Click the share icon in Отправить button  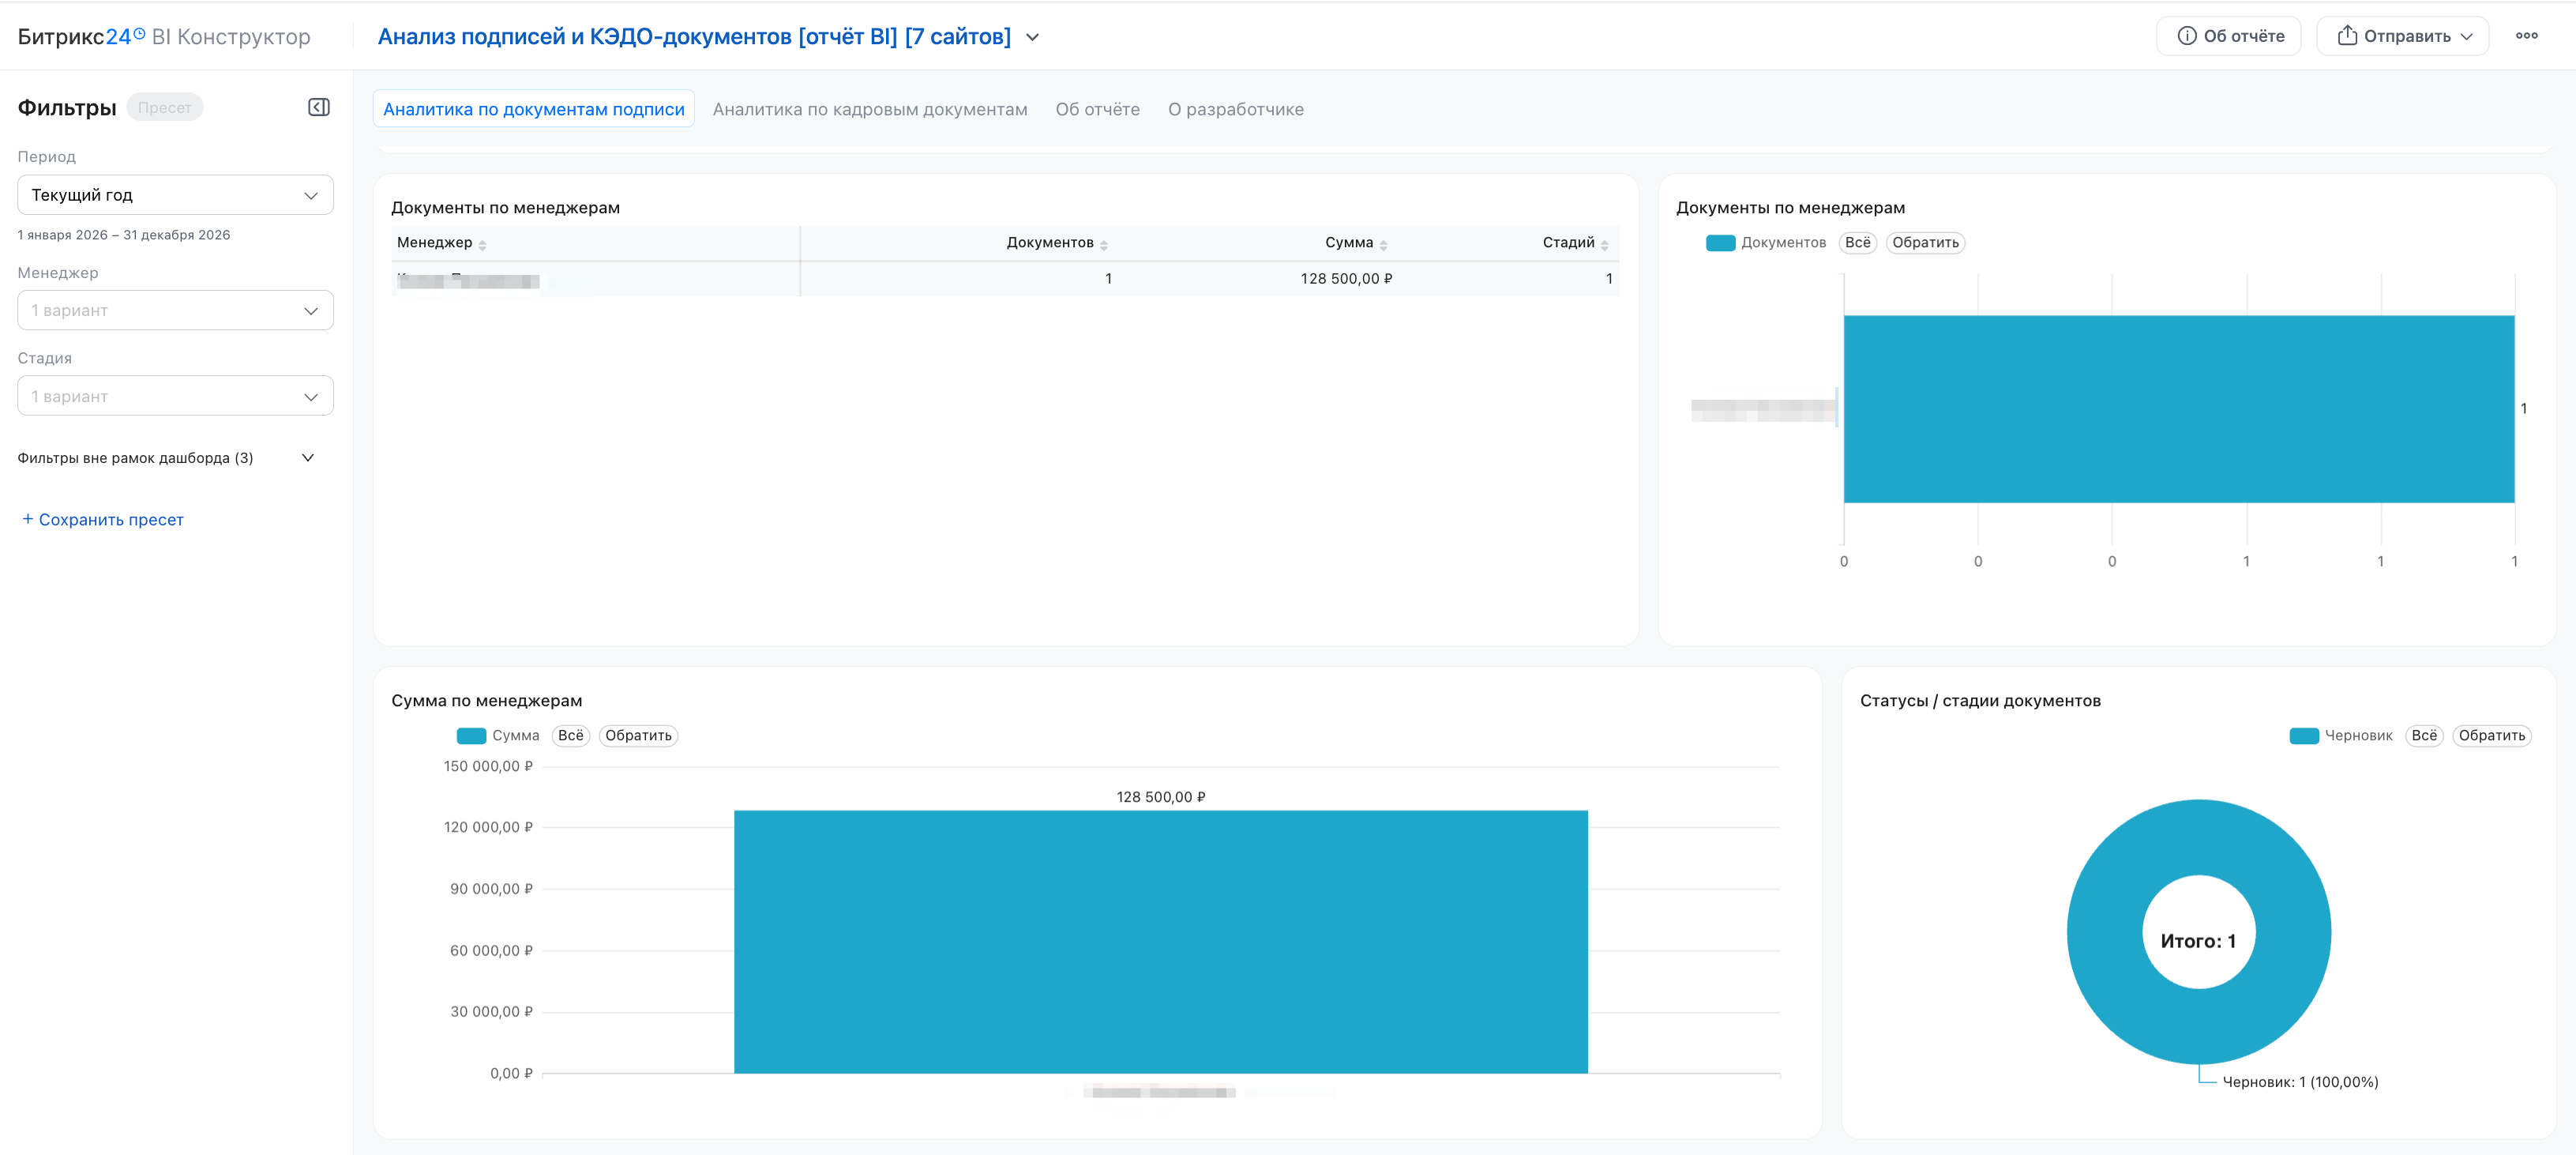point(2347,36)
